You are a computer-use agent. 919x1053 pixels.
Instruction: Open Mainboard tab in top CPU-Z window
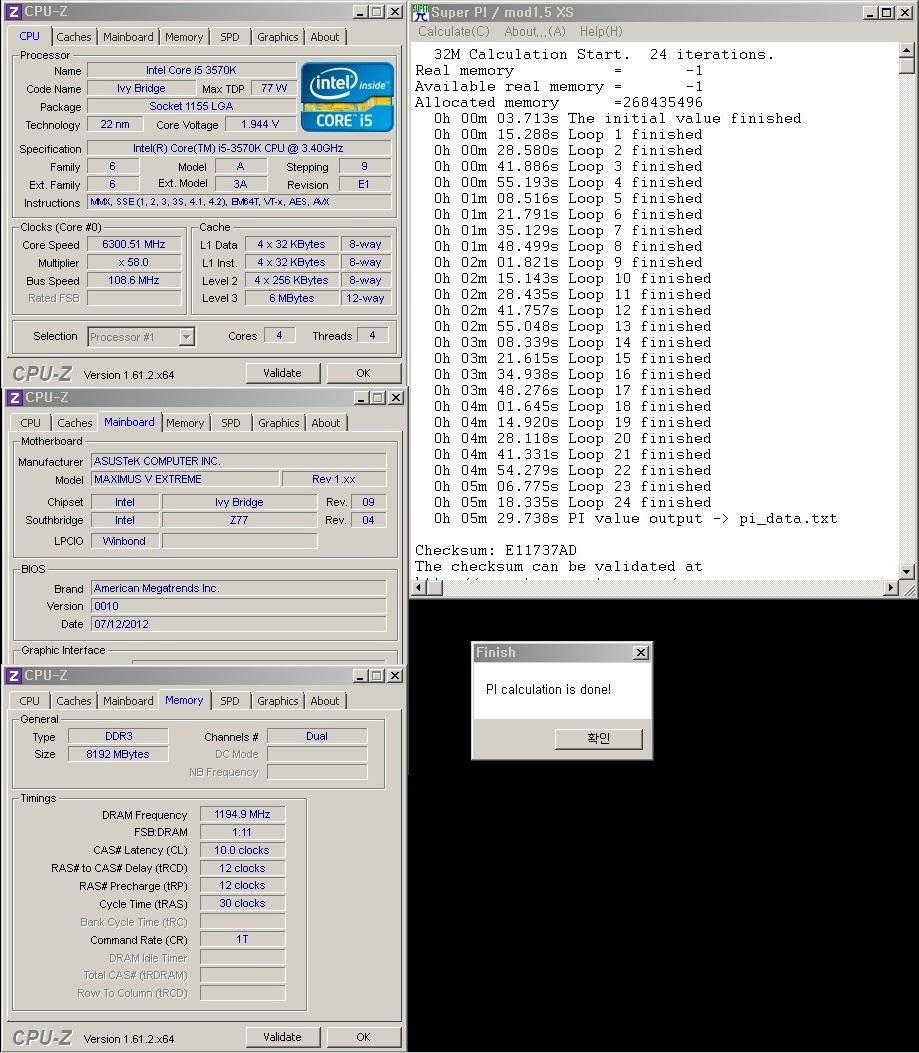click(128, 37)
